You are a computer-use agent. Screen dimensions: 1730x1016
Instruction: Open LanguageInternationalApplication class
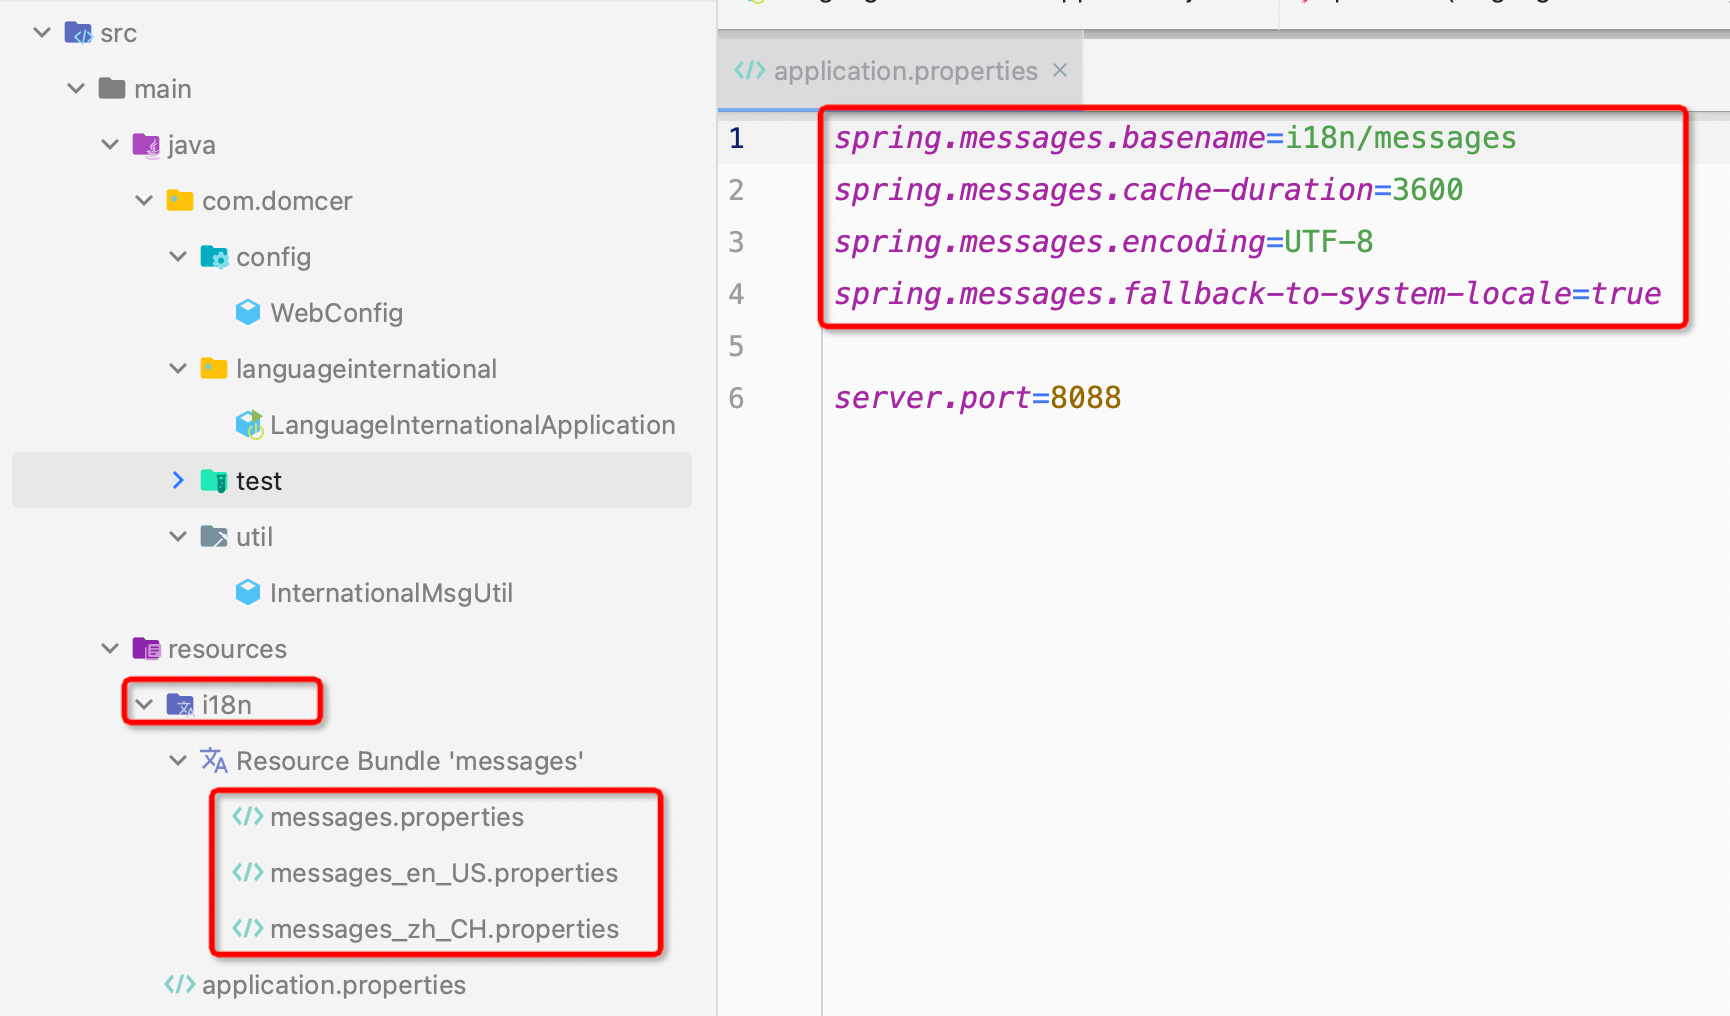[x=472, y=425]
